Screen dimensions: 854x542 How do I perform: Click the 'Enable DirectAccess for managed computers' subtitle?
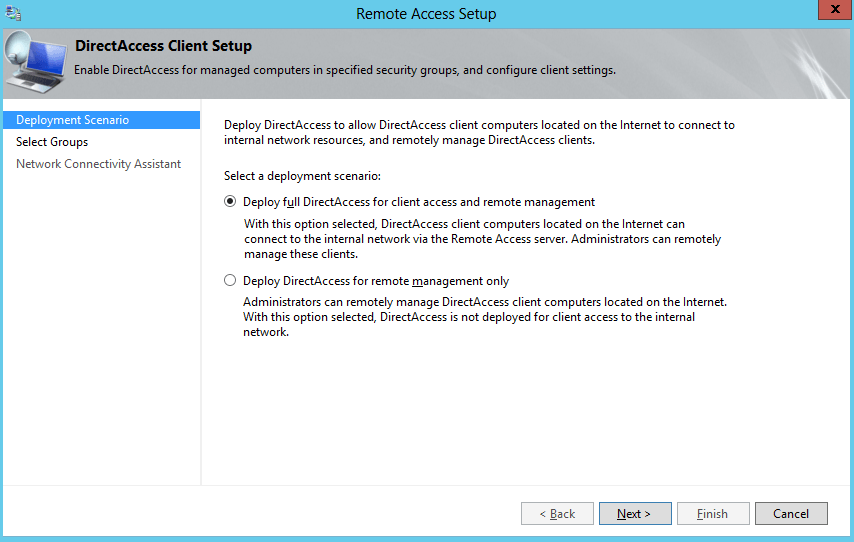345,70
